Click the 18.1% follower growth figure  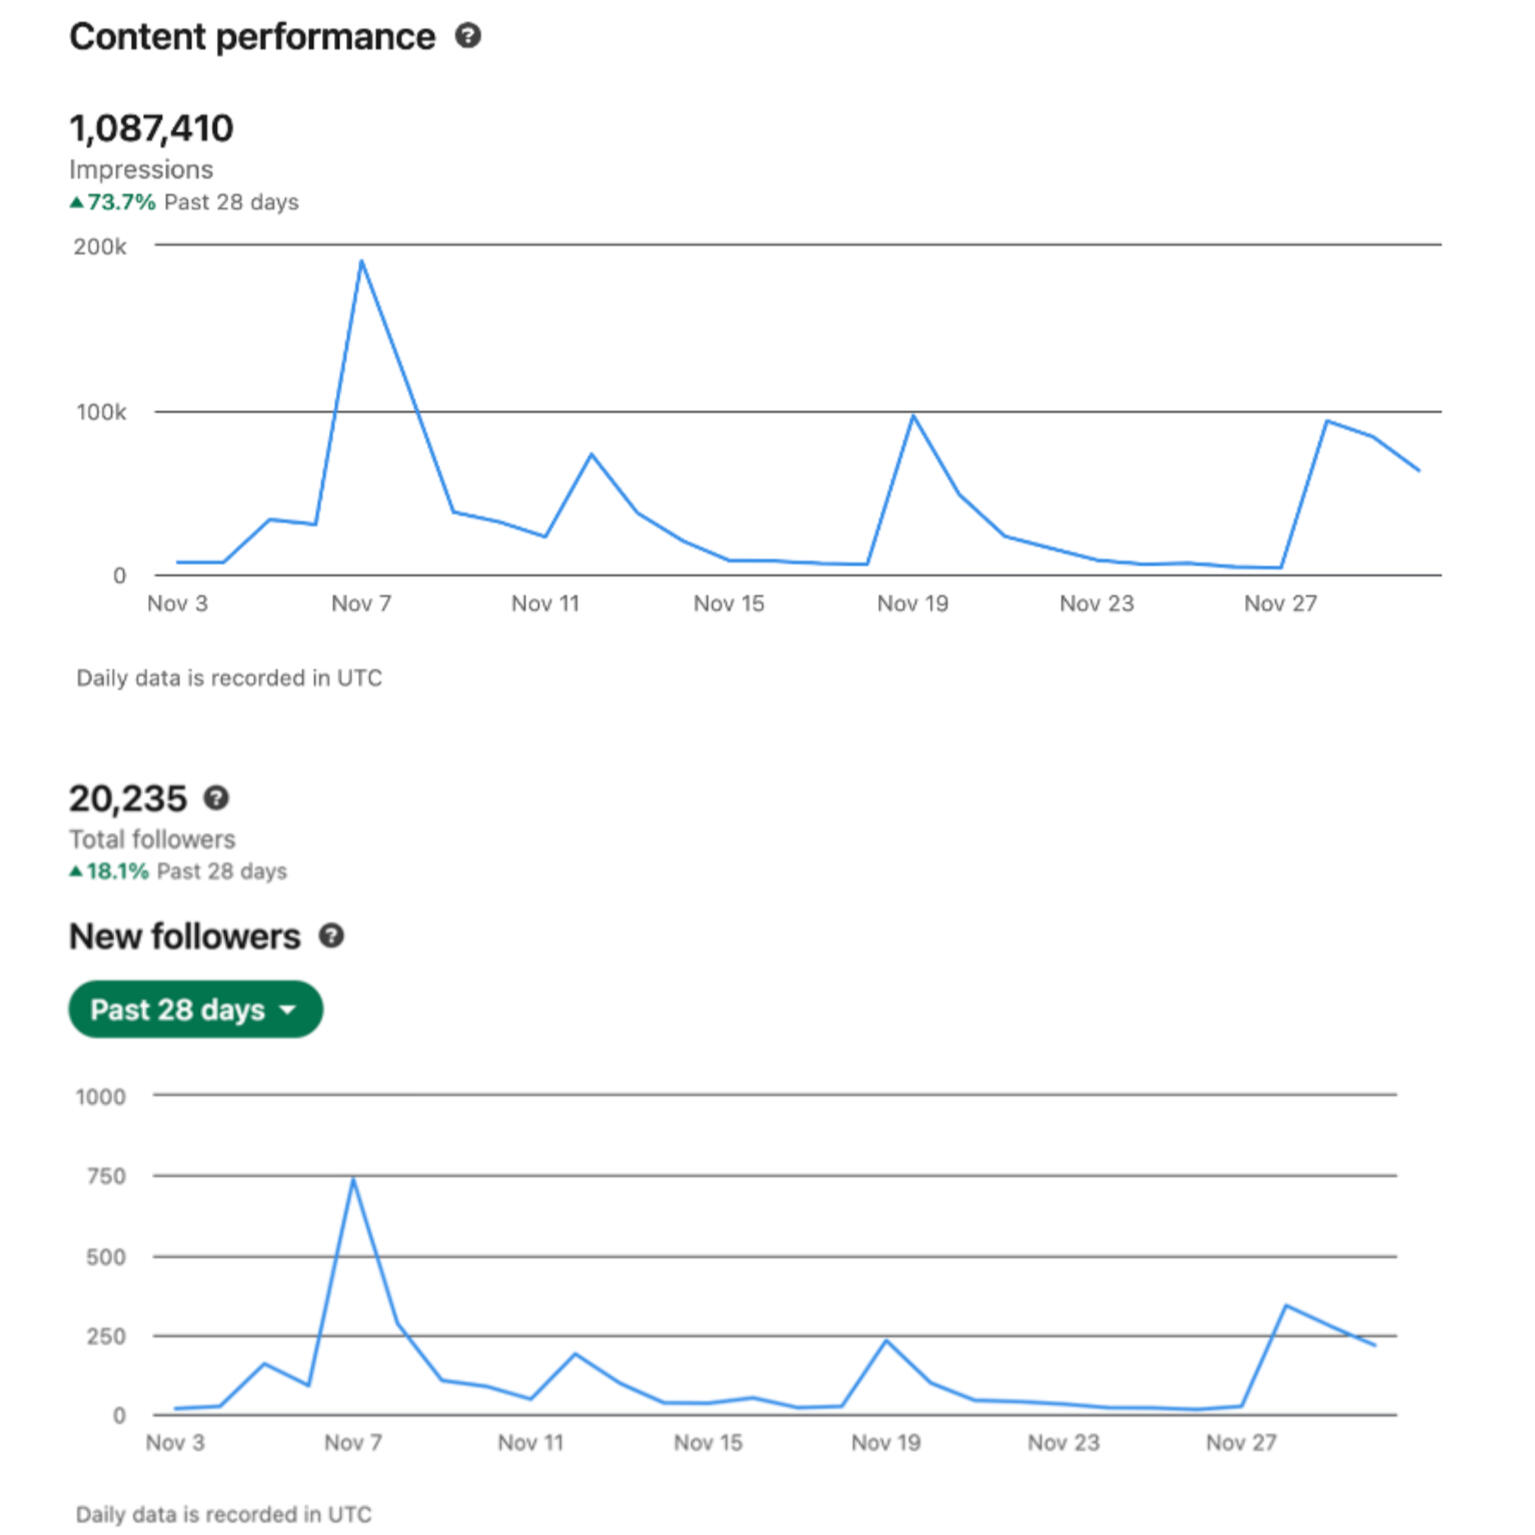pyautogui.click(x=117, y=871)
